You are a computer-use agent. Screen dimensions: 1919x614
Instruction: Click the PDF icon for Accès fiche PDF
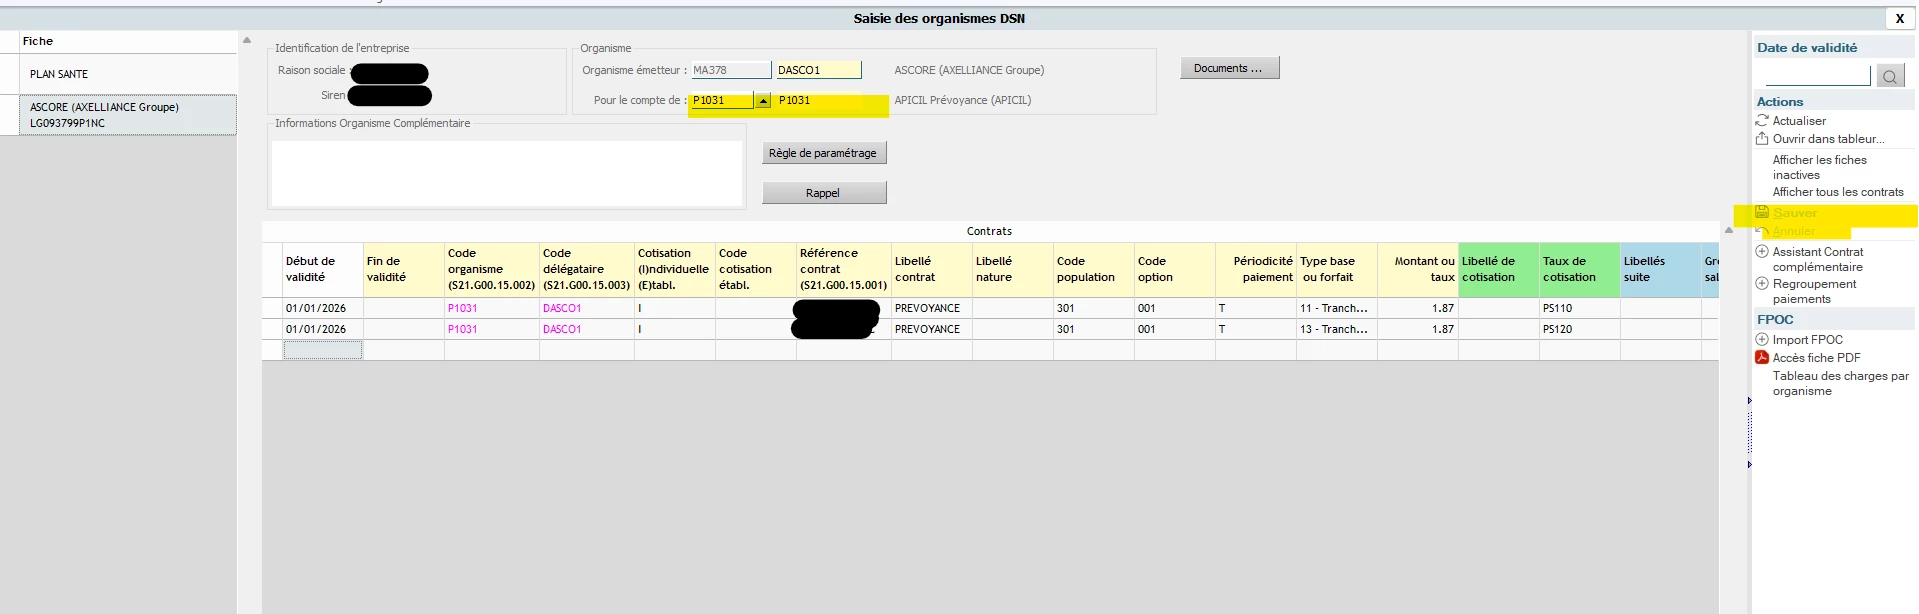(x=1762, y=357)
